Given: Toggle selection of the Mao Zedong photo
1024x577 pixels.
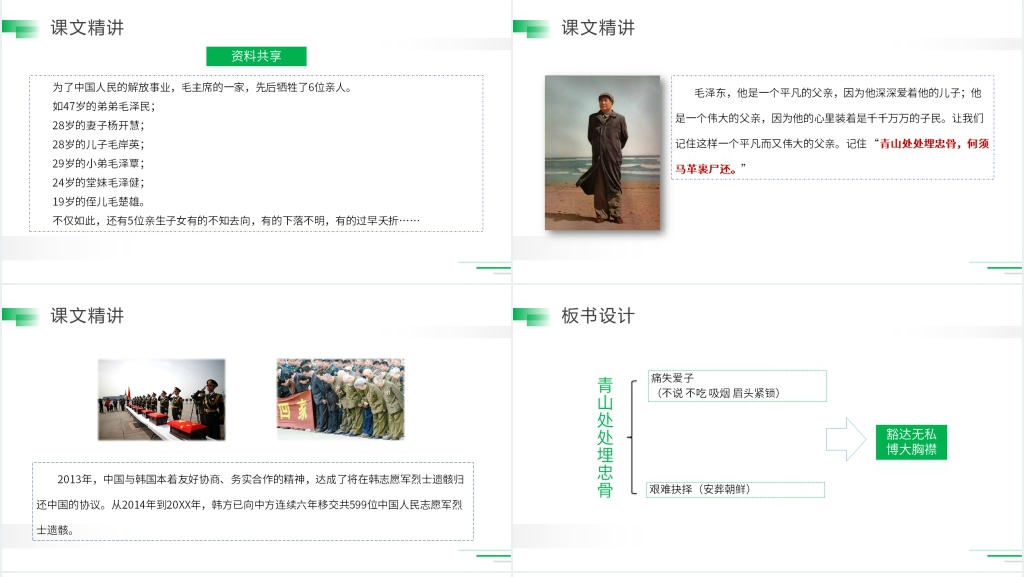Looking at the screenshot, I should click(x=603, y=152).
